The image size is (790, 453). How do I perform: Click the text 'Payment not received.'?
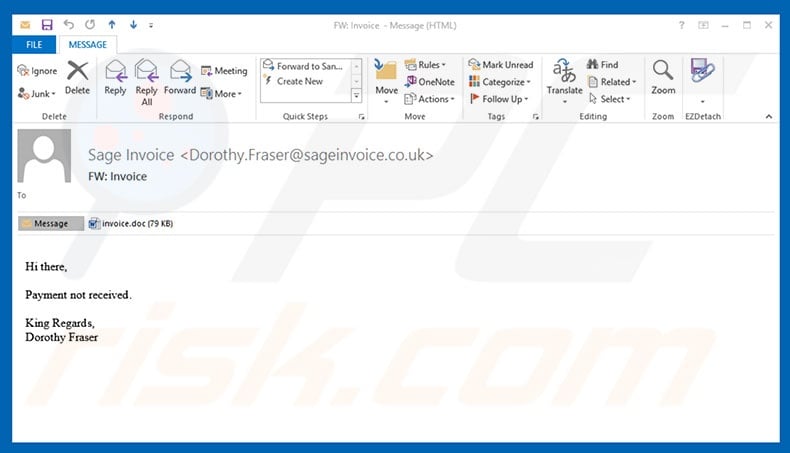pyautogui.click(x=79, y=295)
